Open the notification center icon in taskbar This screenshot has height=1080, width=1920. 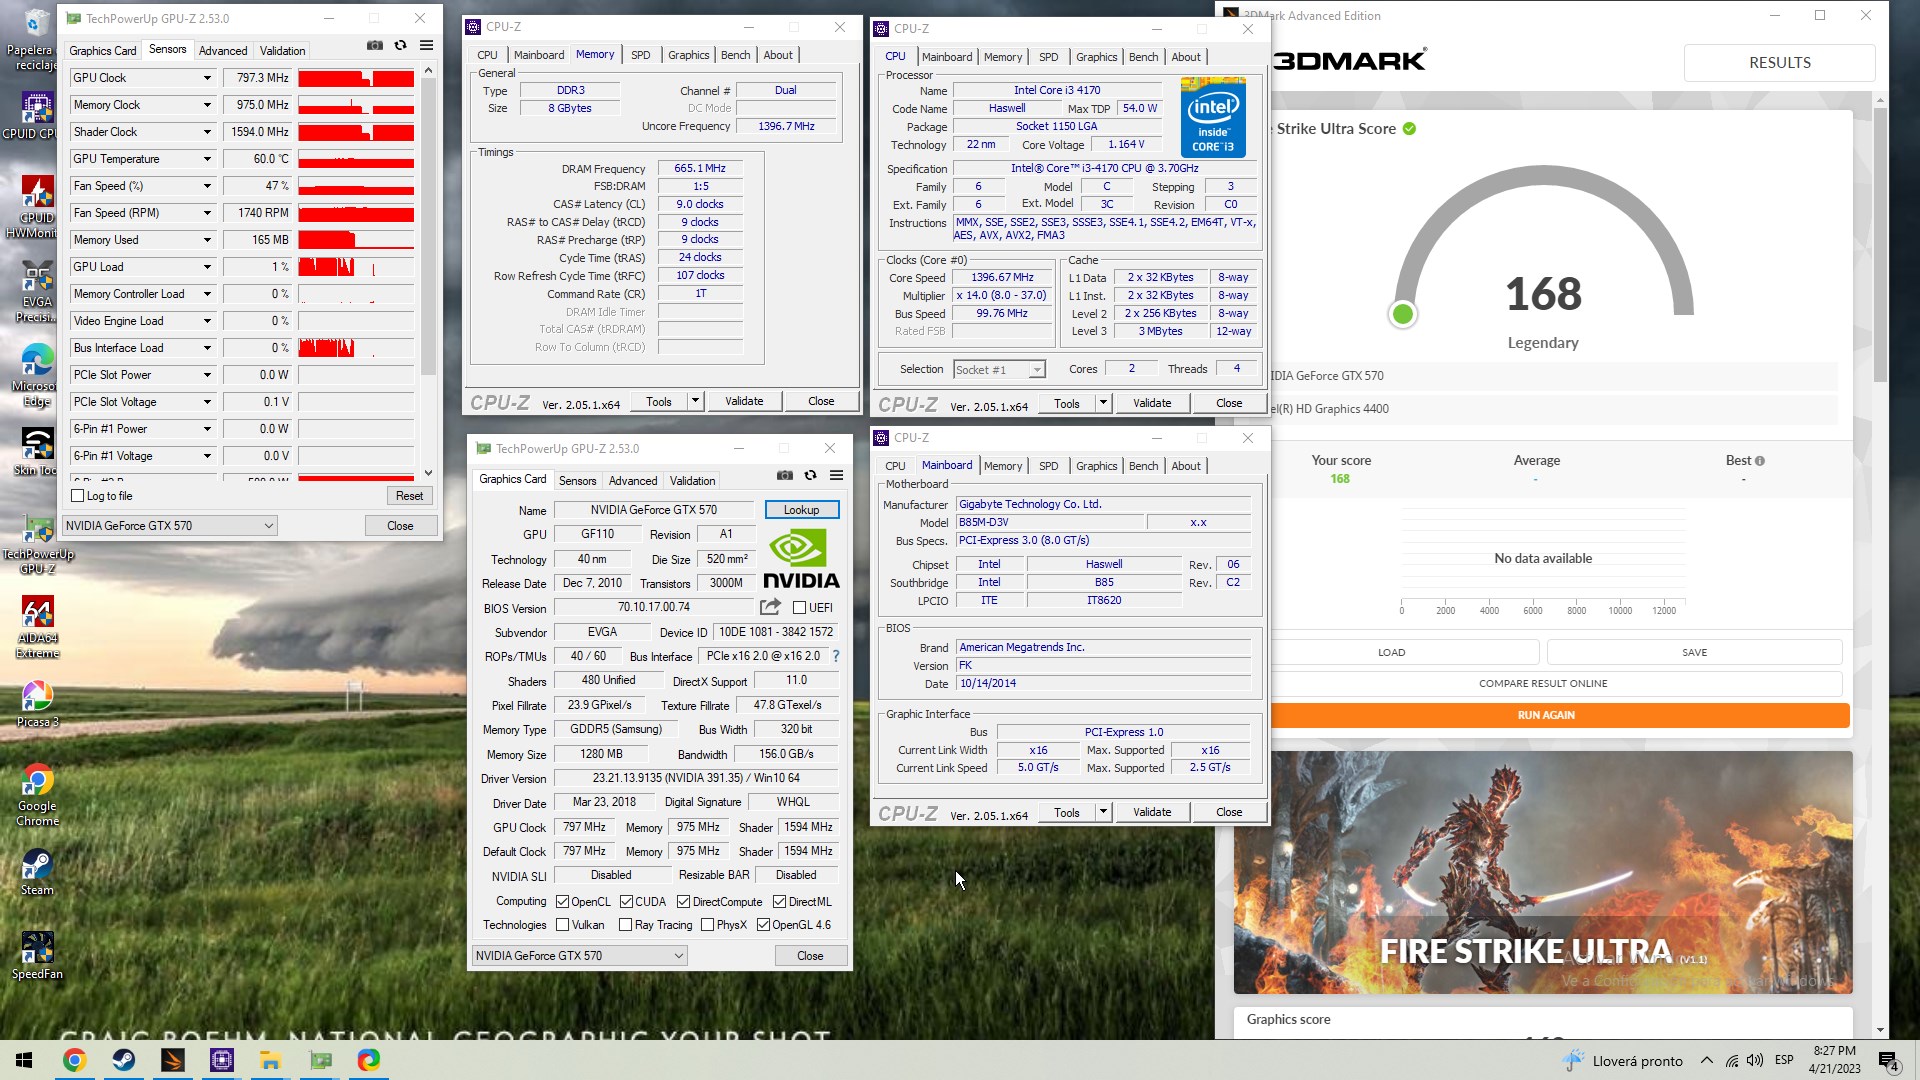pyautogui.click(x=1888, y=1060)
